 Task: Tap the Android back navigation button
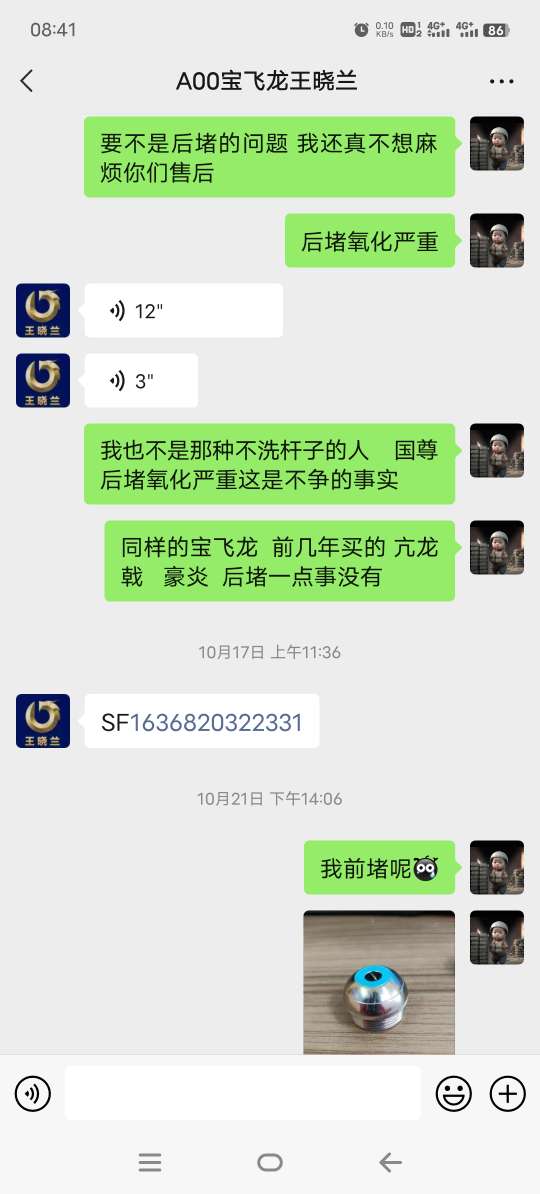tap(390, 1162)
